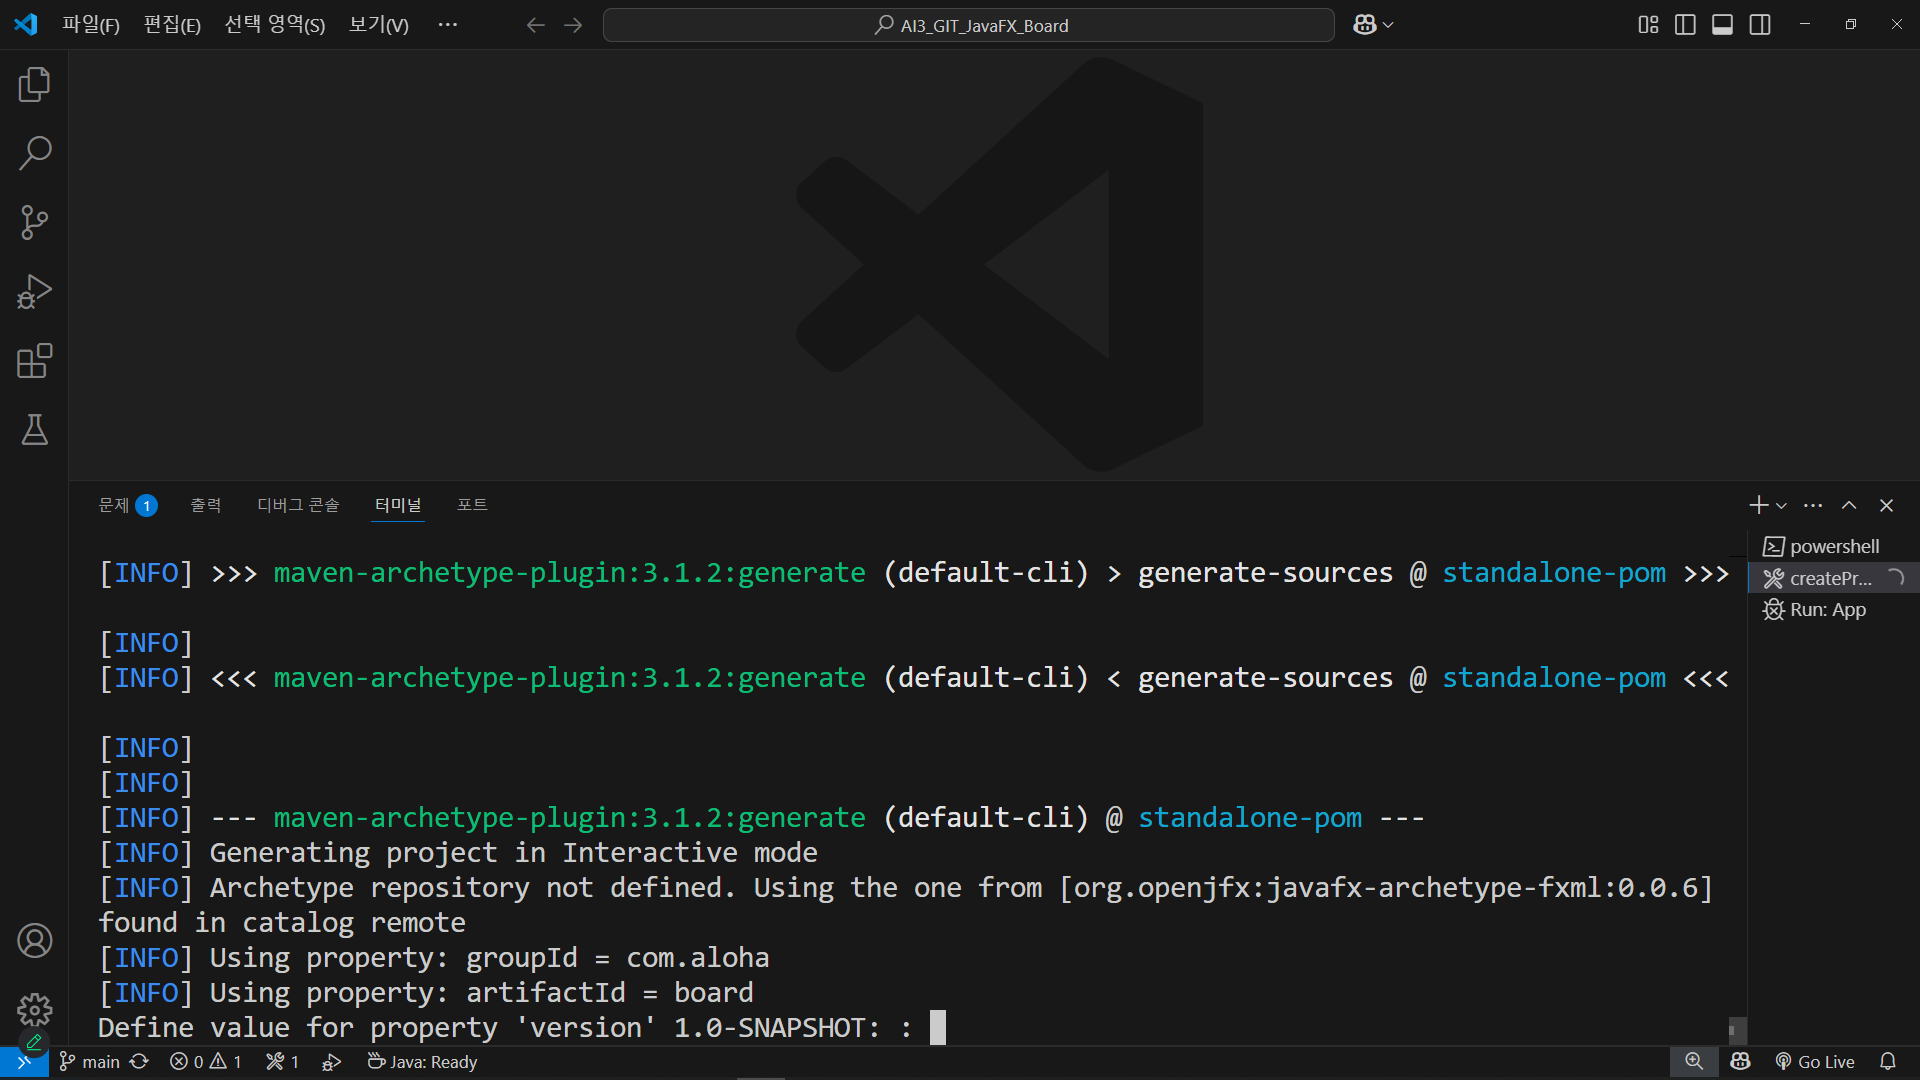Open the Testing flask view
The image size is (1920, 1080).
pos(34,430)
